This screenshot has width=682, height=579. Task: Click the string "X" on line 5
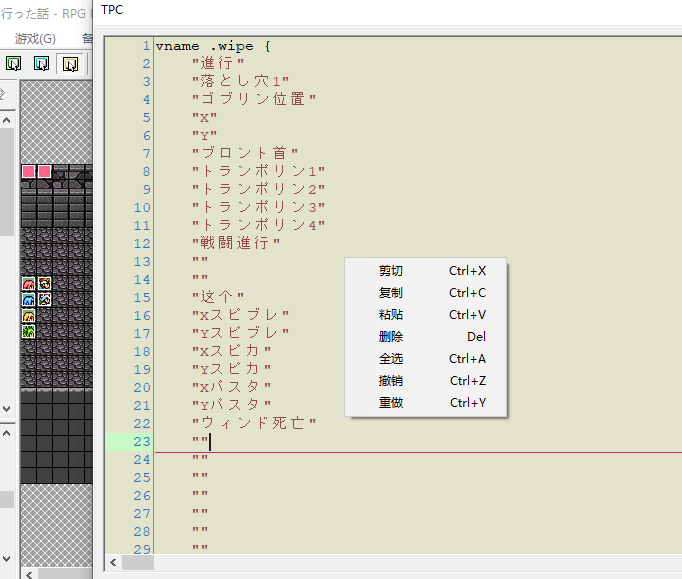pyautogui.click(x=204, y=117)
